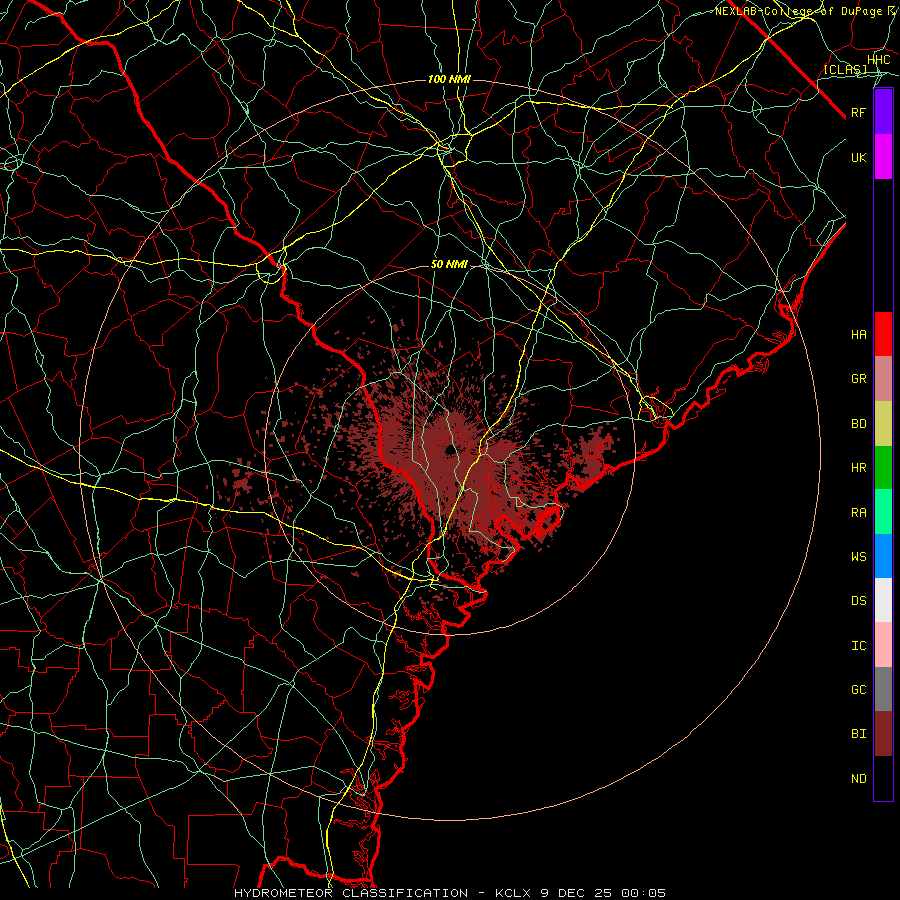Click the GC legend label

point(858,690)
